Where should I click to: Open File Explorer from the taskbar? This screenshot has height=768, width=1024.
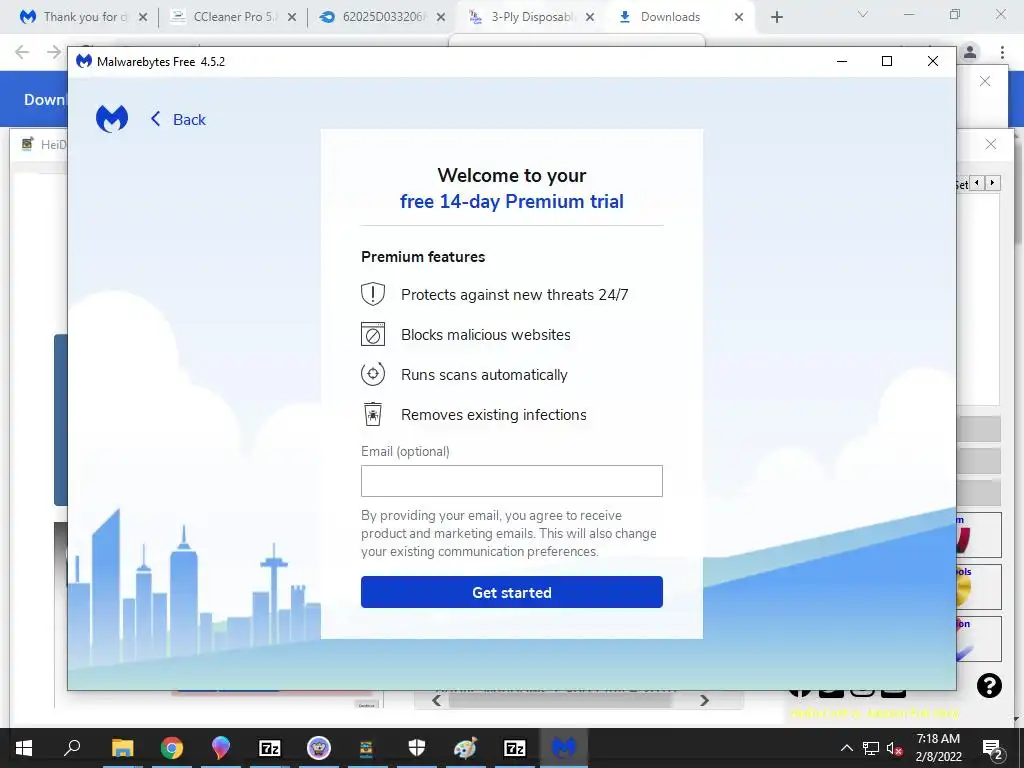click(122, 748)
